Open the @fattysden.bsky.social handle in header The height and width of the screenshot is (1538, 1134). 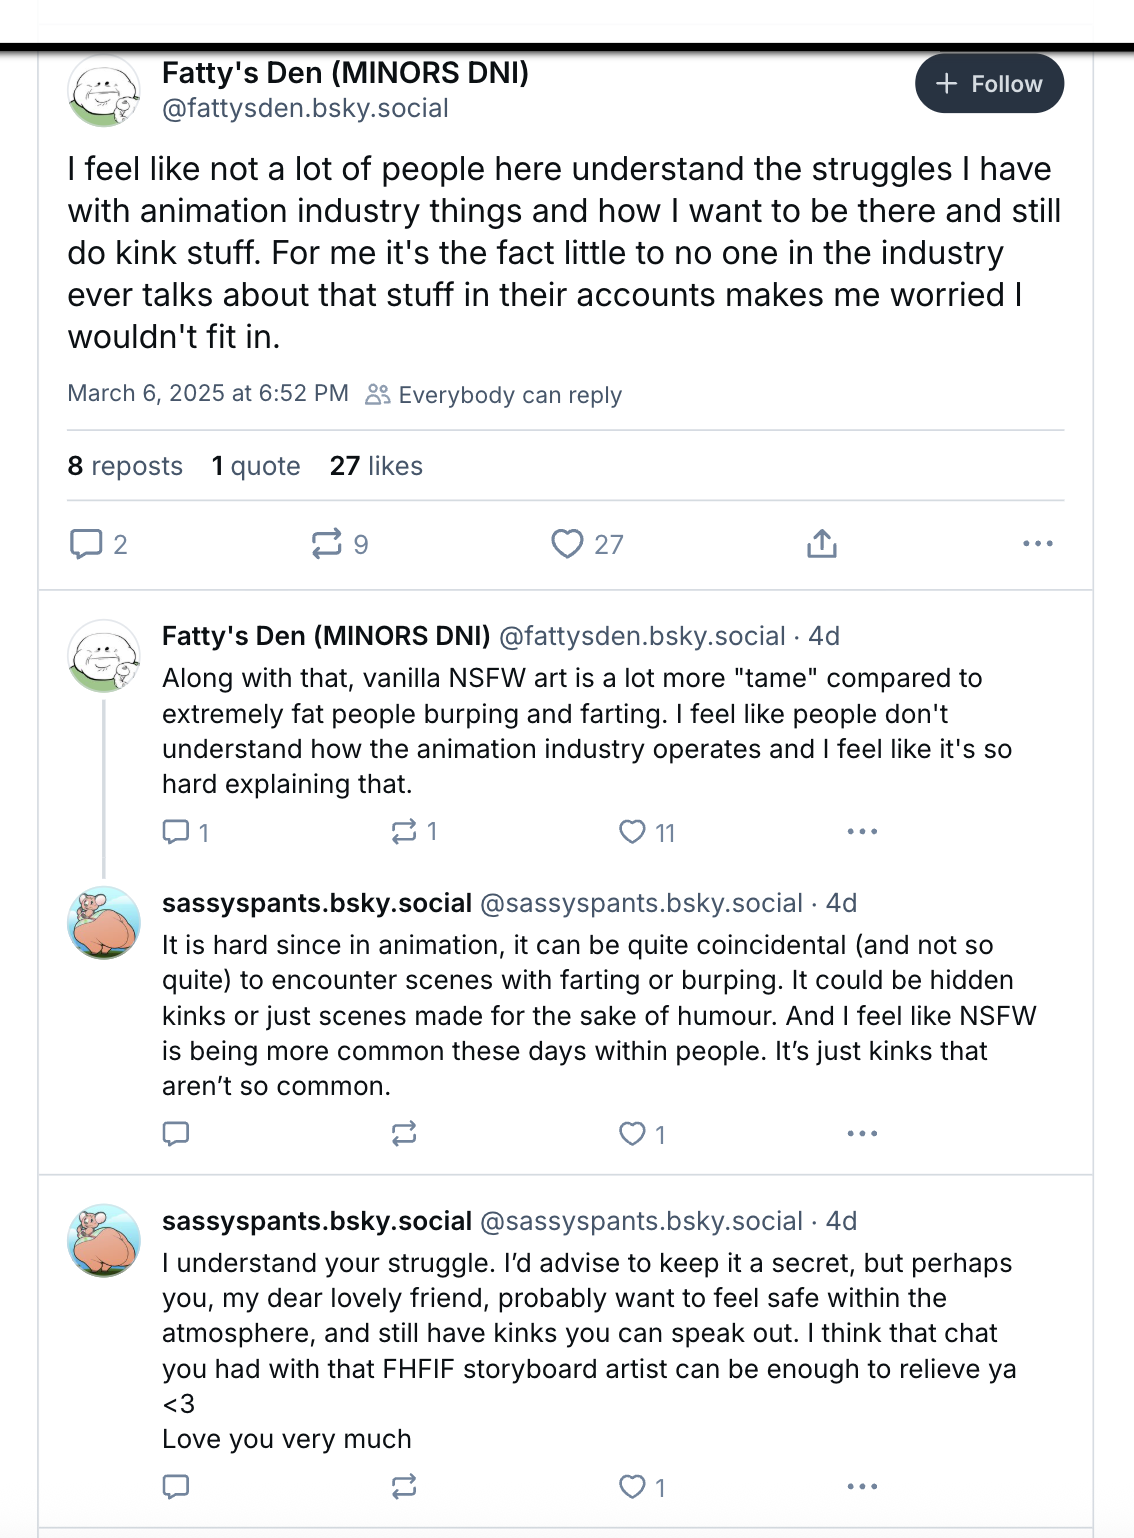(305, 108)
